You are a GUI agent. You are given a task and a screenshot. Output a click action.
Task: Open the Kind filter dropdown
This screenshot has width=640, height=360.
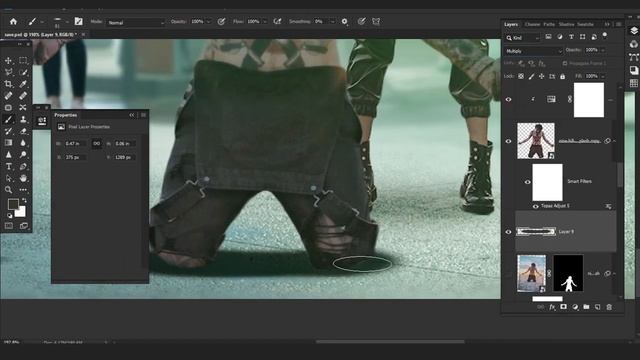pyautogui.click(x=523, y=38)
